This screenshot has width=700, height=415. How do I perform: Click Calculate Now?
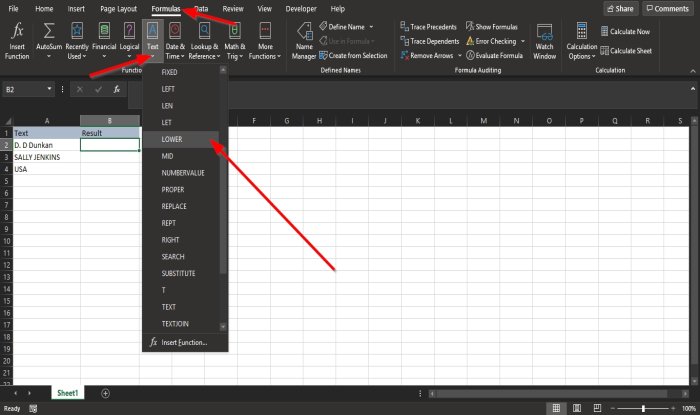[625, 31]
